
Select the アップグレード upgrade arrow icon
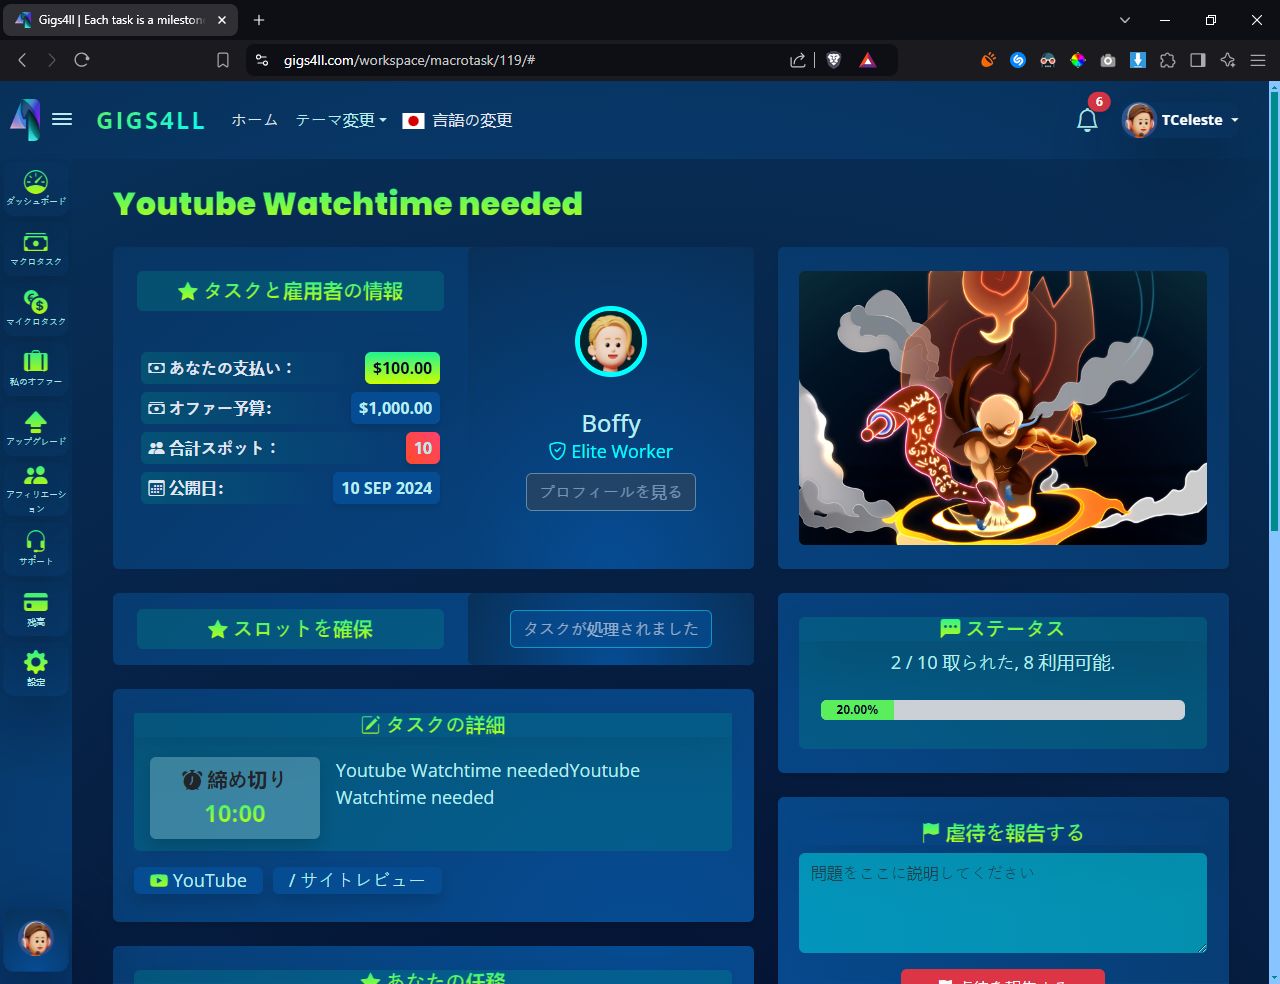tap(36, 427)
